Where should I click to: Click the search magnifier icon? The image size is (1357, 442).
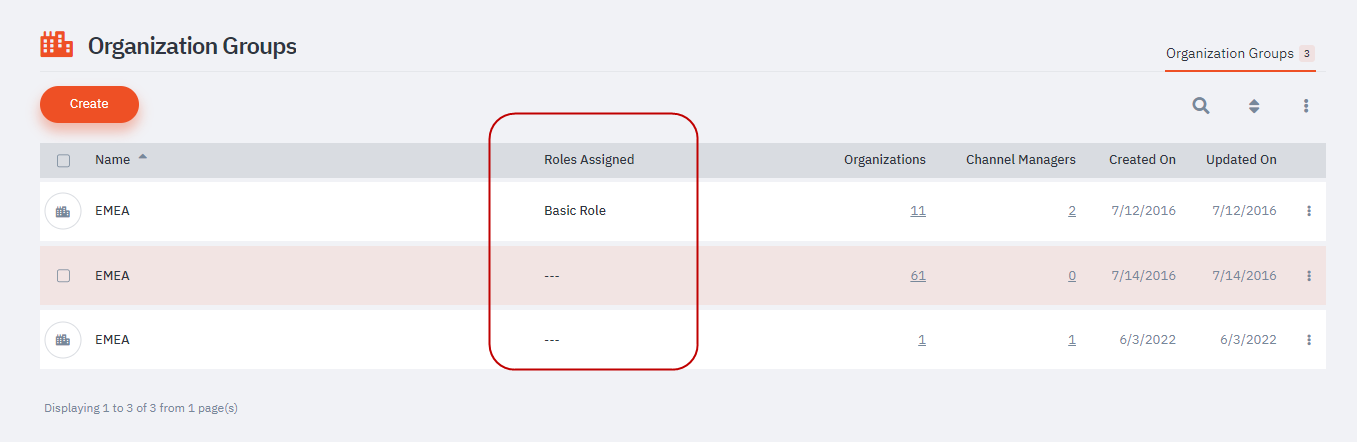coord(1201,105)
